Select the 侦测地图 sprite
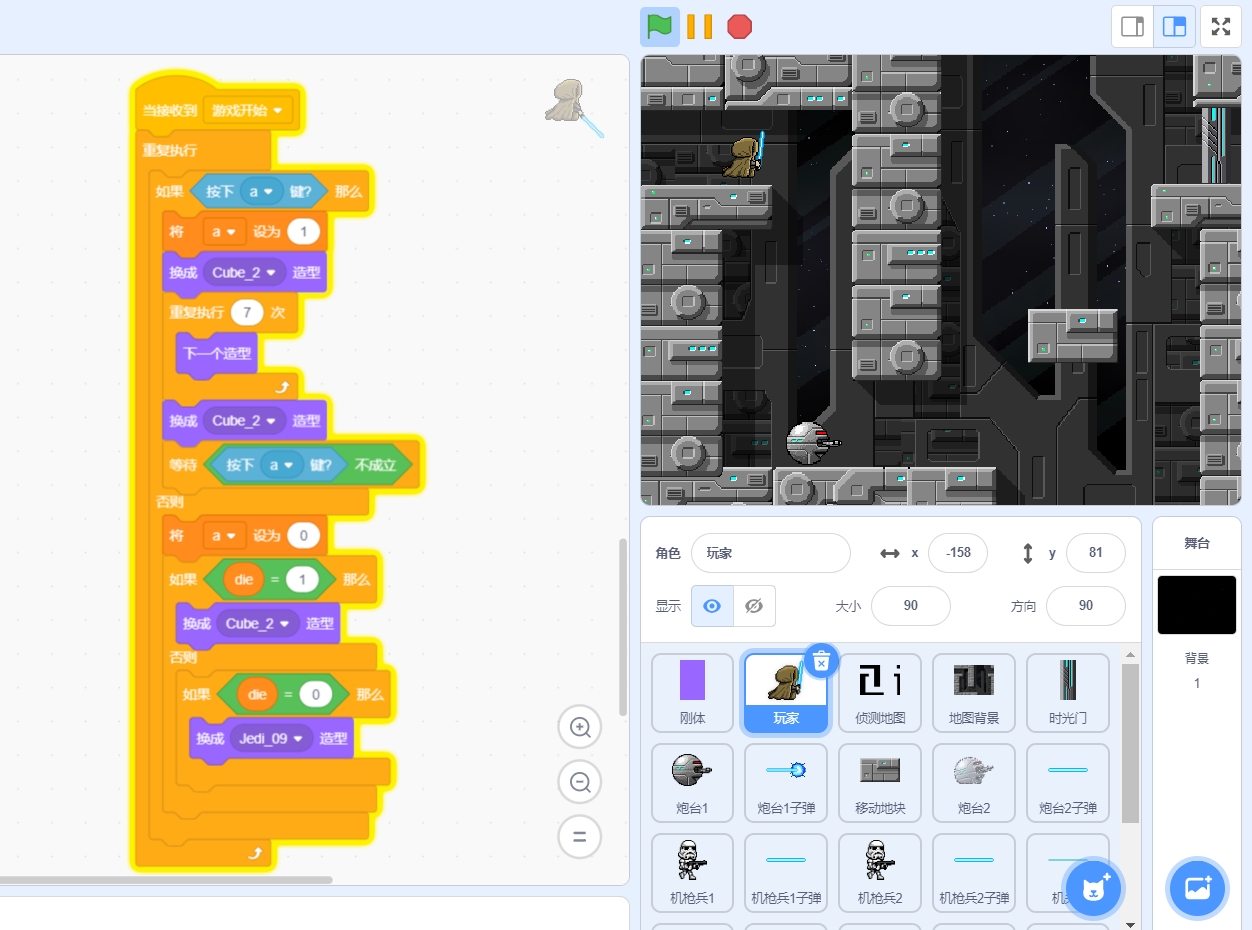 click(x=880, y=692)
